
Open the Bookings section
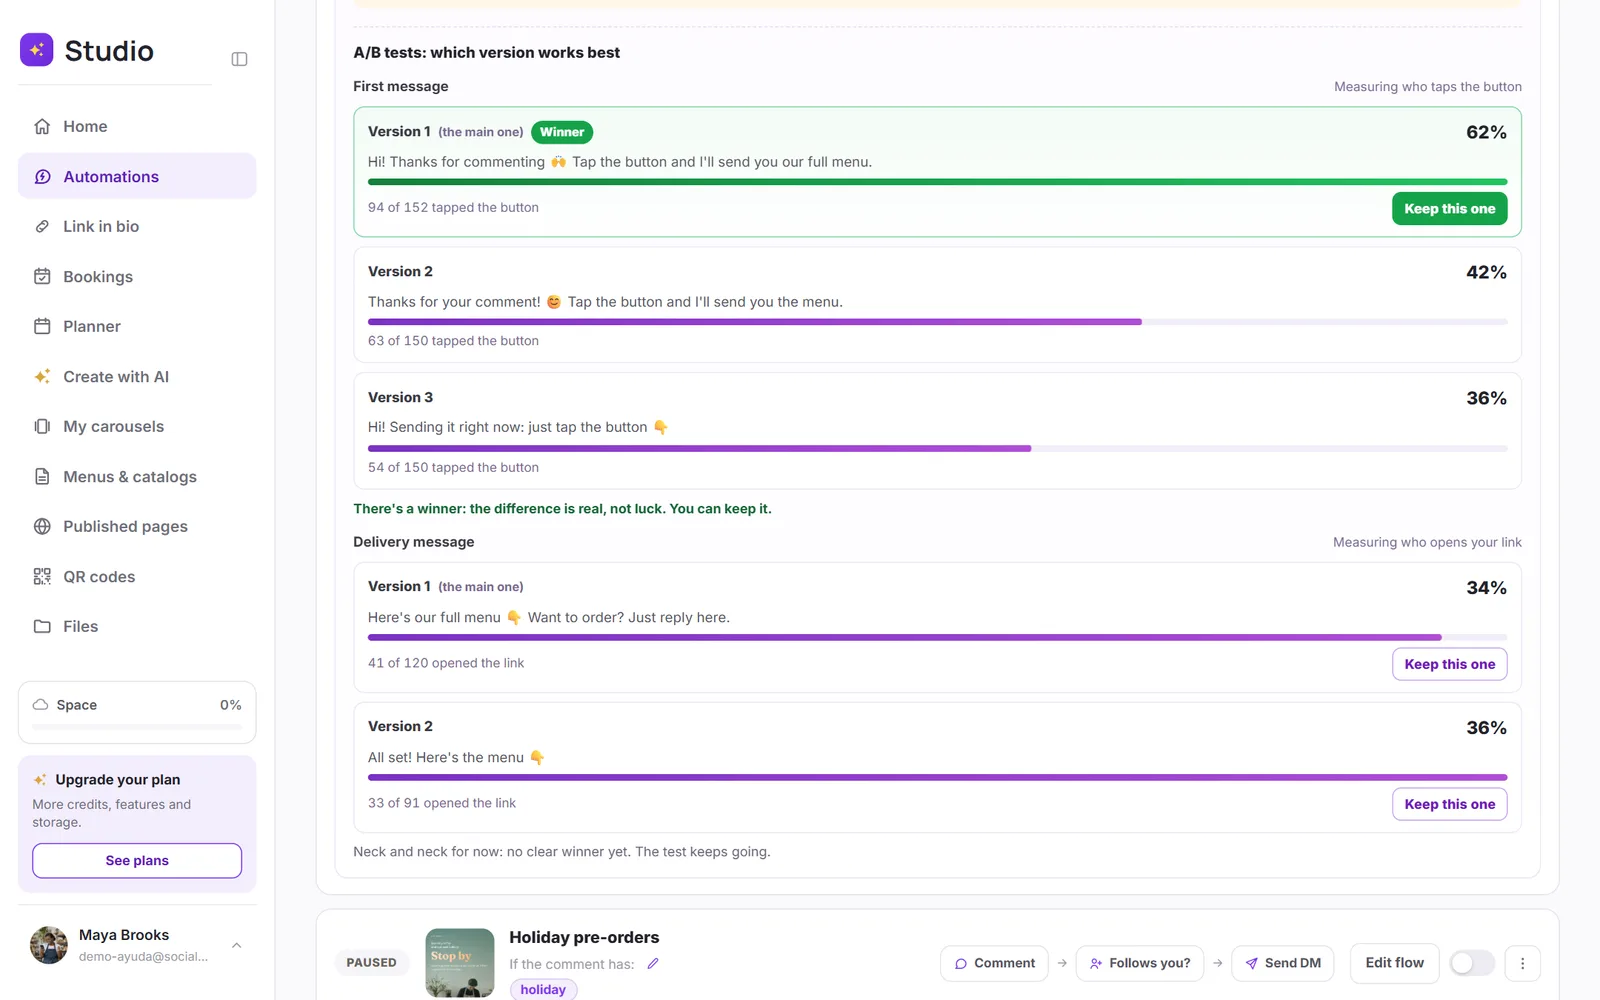(137, 276)
